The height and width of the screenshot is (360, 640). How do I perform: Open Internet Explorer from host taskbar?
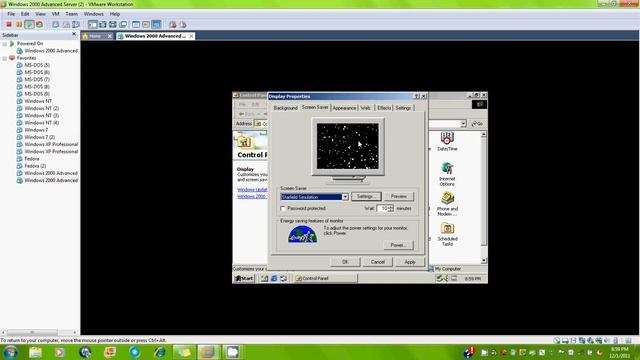pyautogui.click(x=160, y=352)
